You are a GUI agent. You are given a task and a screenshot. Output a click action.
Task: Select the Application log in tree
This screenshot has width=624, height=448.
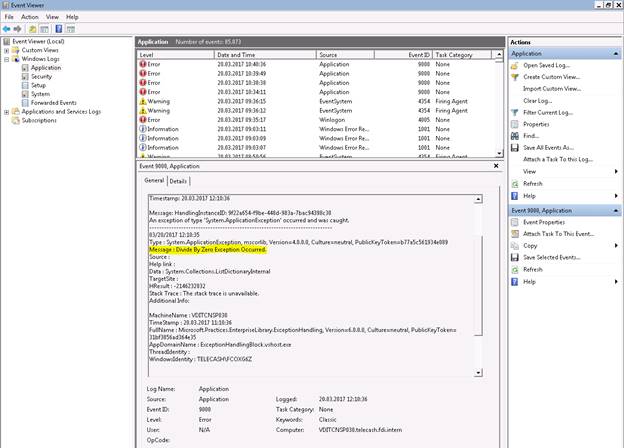(x=46, y=68)
